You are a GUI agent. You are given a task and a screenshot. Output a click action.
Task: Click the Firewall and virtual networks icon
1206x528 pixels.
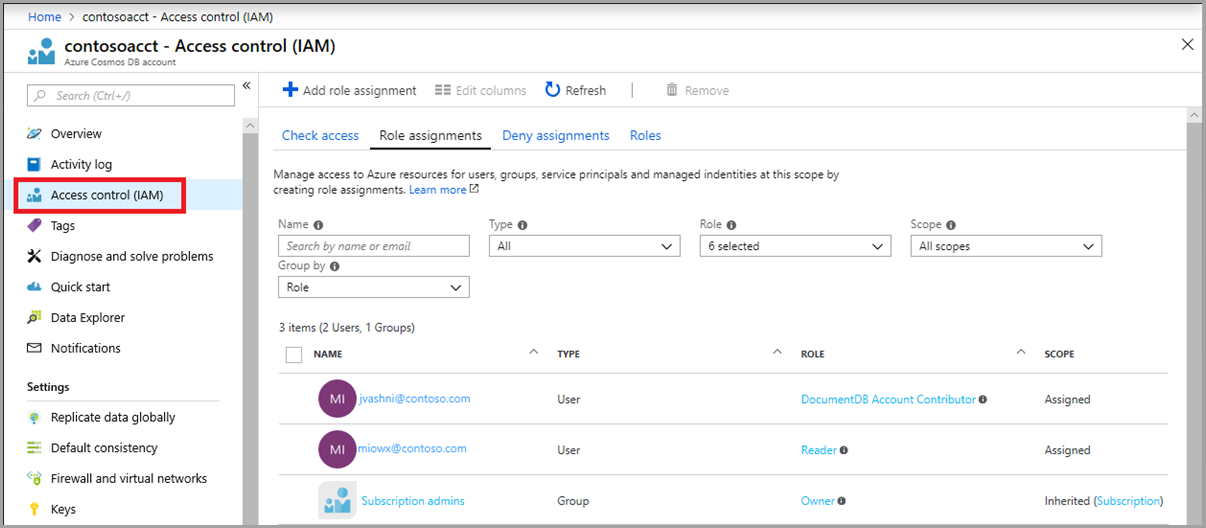pos(35,479)
